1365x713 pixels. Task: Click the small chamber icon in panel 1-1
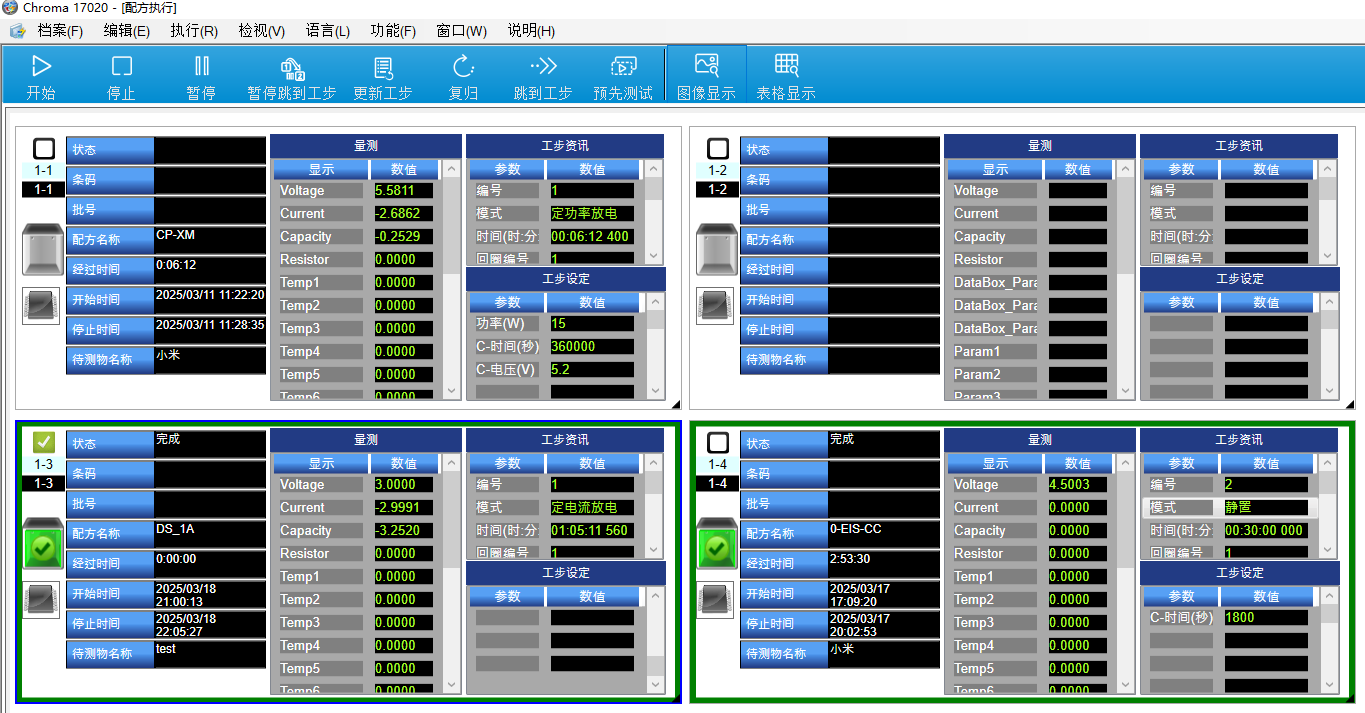pos(41,306)
